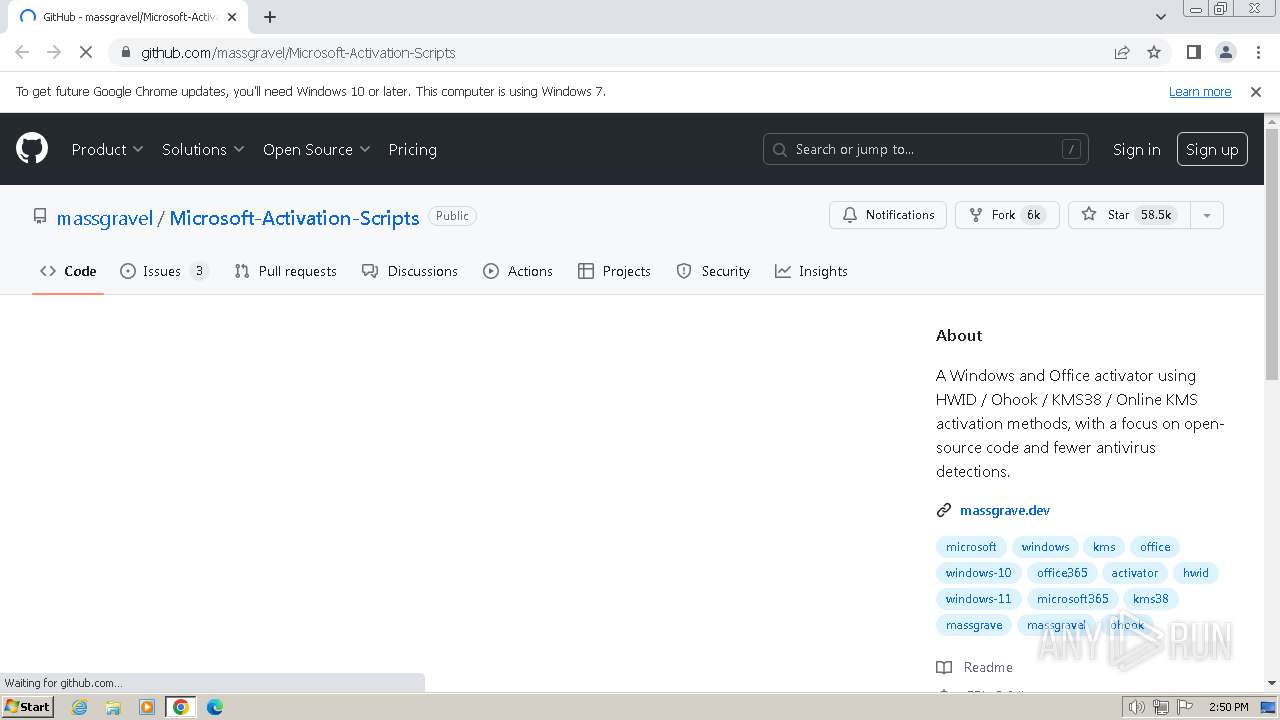This screenshot has width=1280, height=720.
Task: Expand the Solutions navigation dropdown
Action: click(203, 149)
